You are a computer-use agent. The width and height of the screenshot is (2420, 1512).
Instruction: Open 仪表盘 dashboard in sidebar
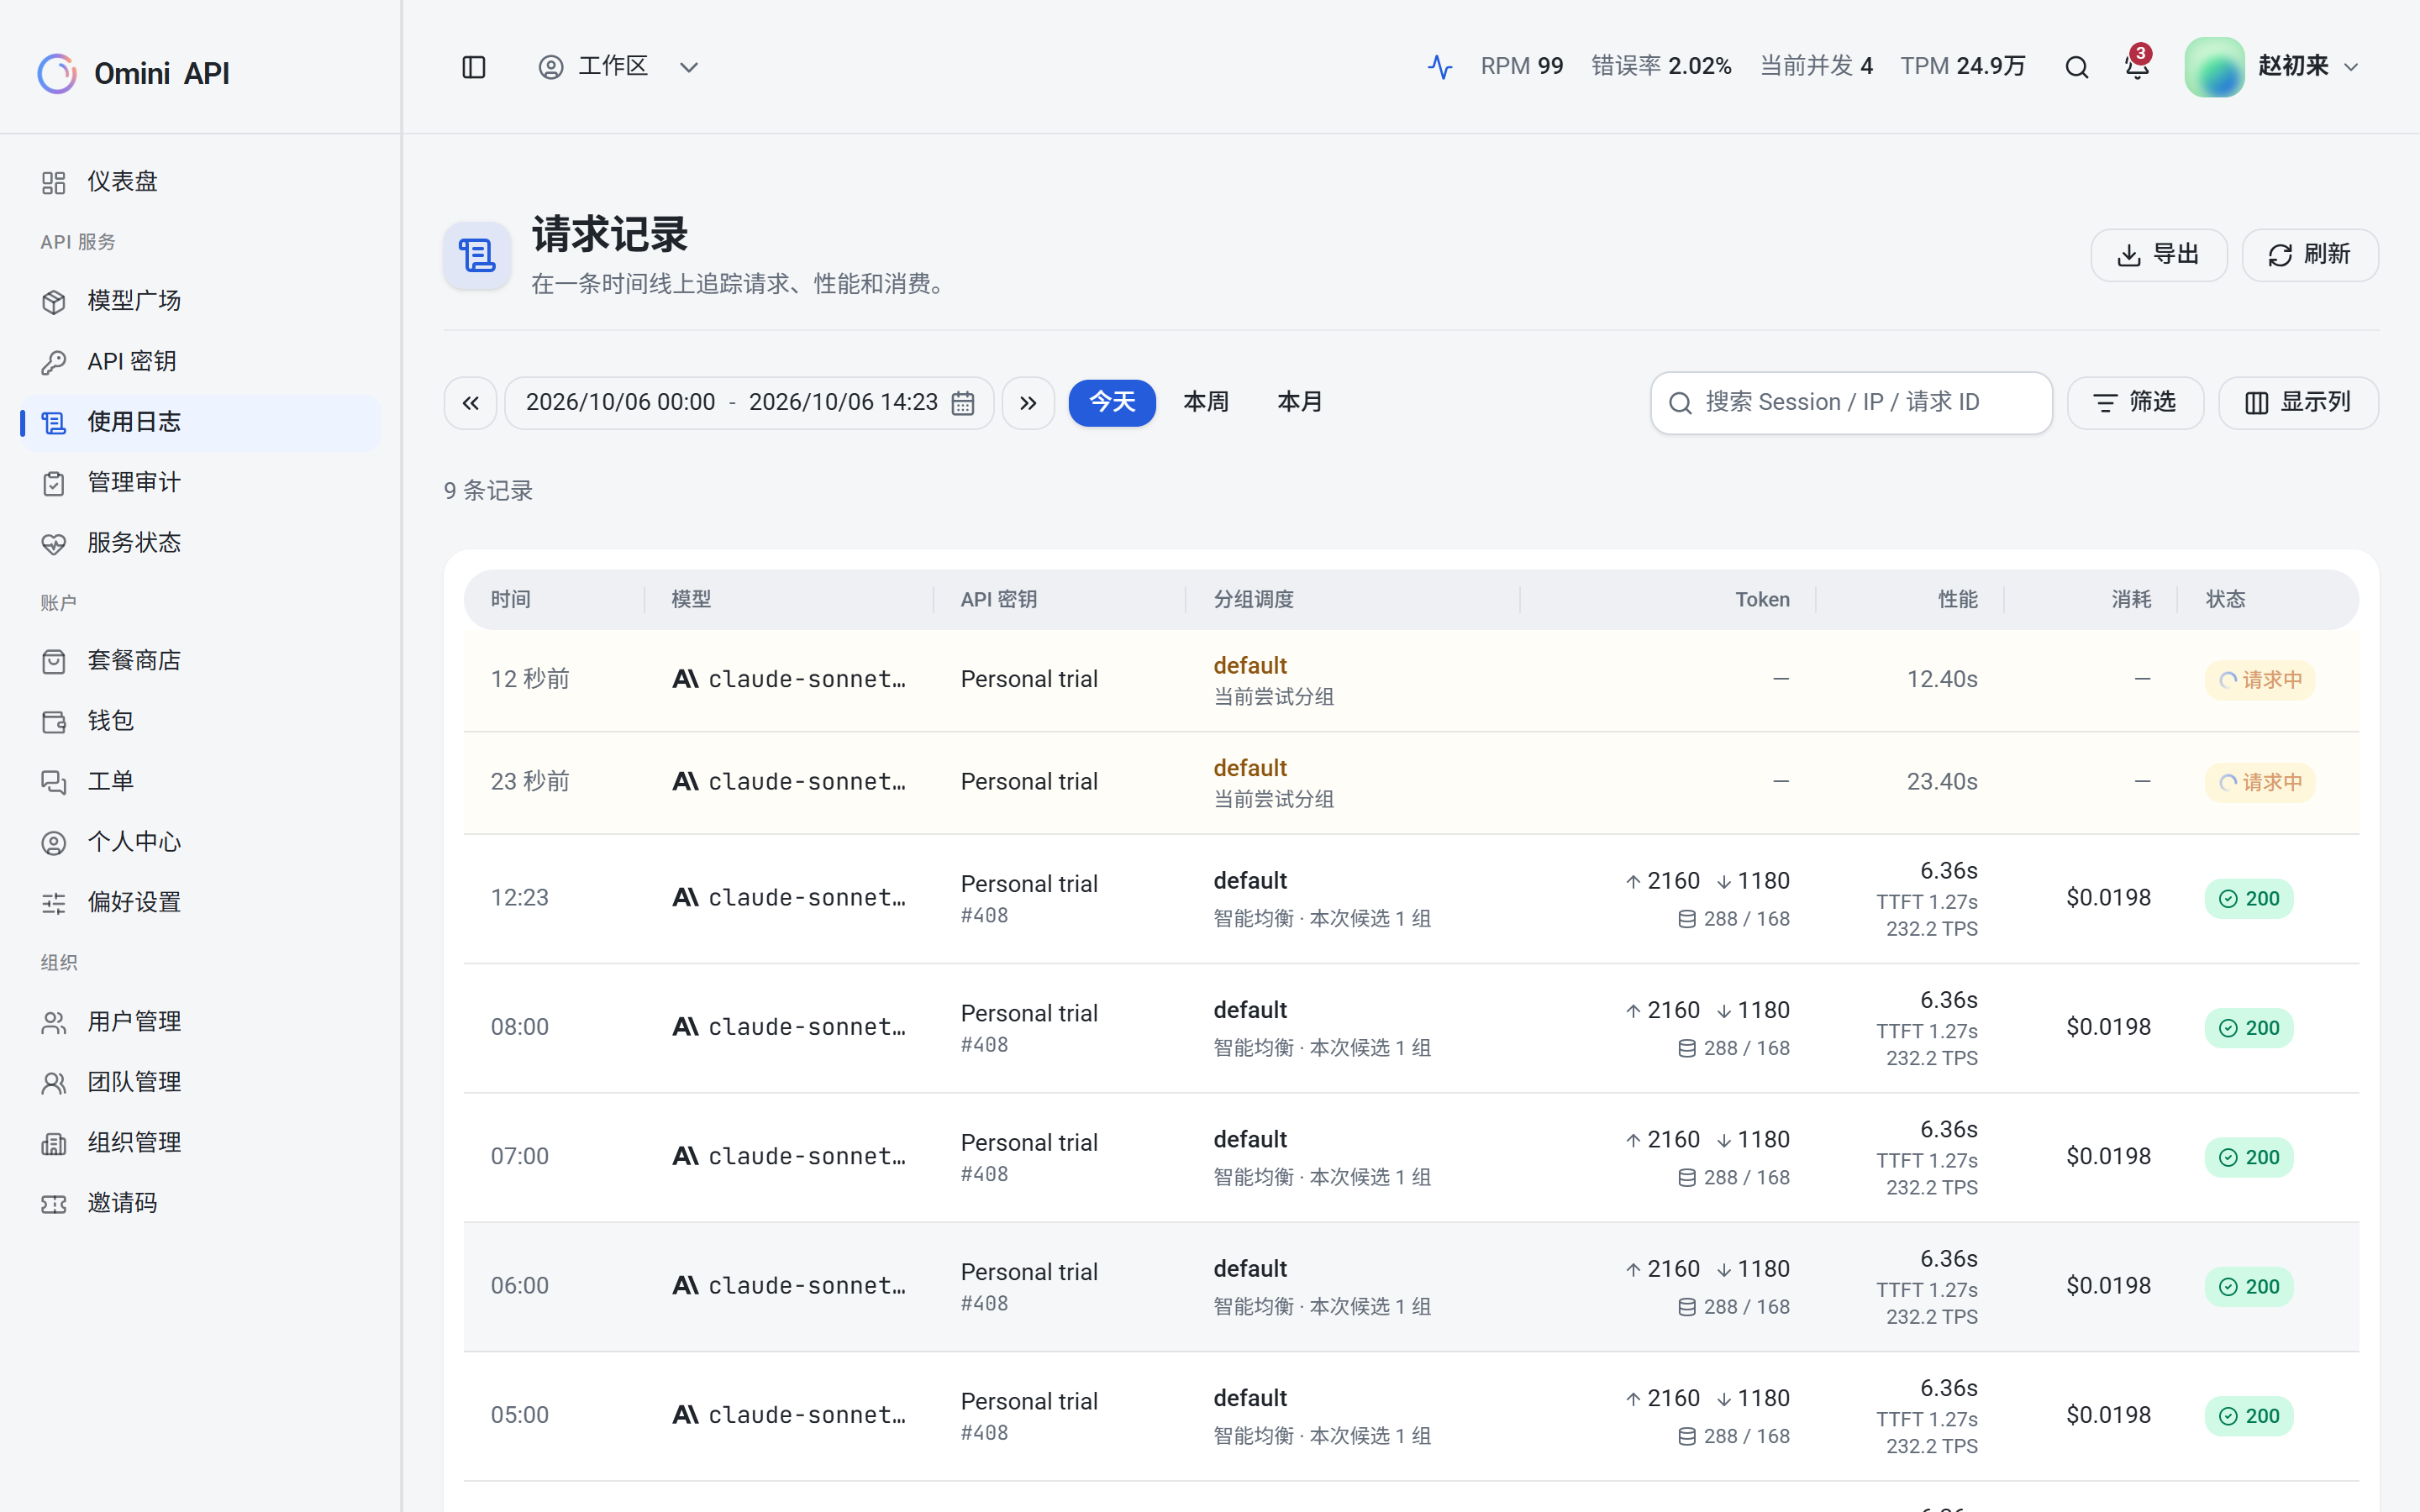(200, 182)
